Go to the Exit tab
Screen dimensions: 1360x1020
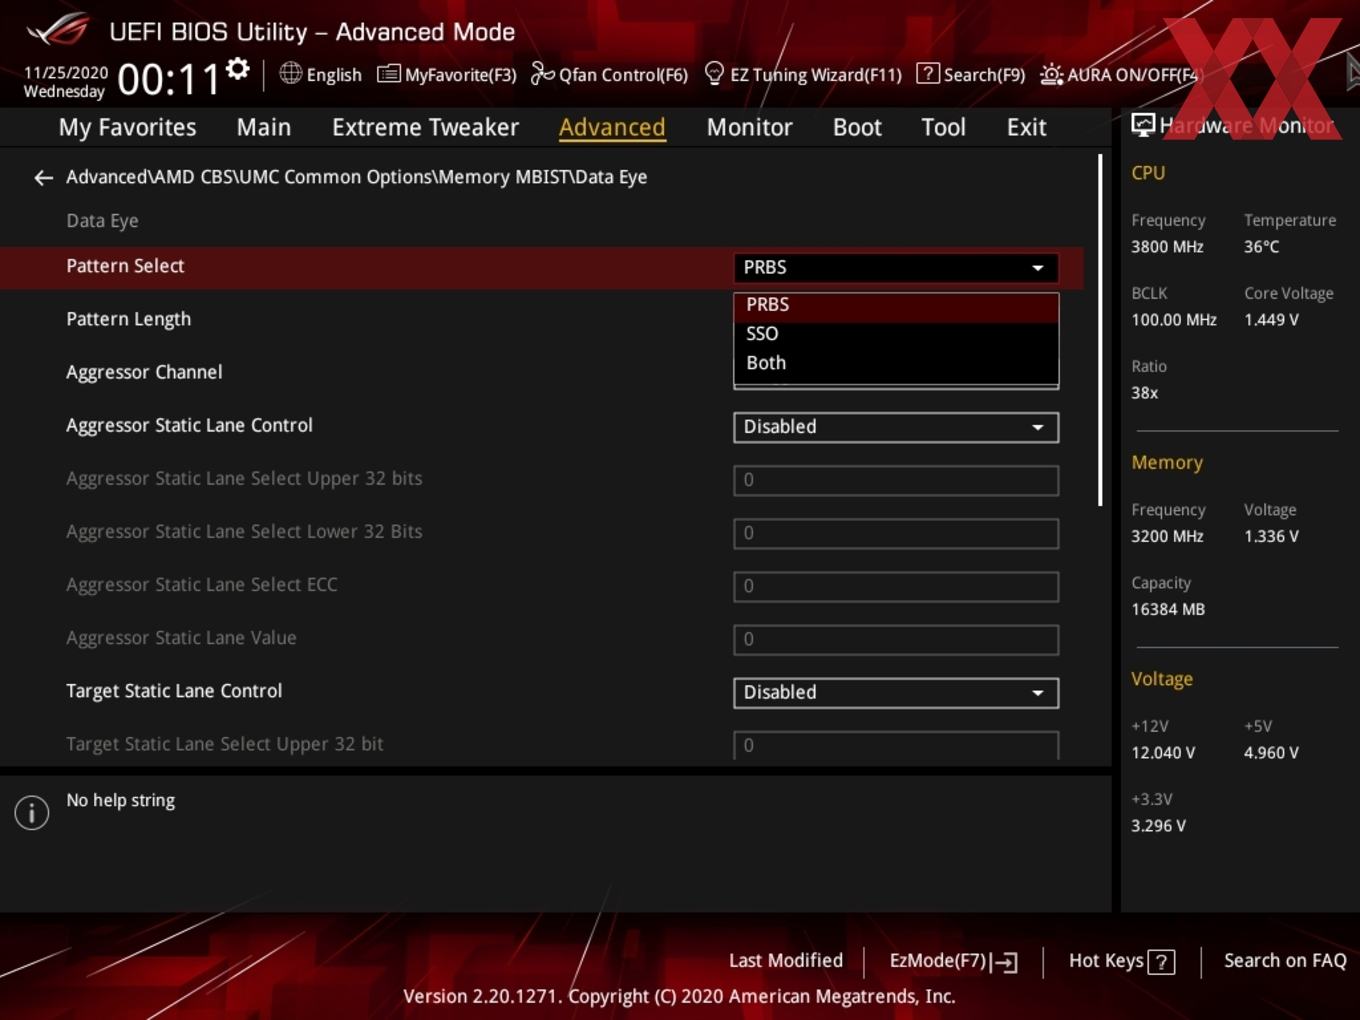pyautogui.click(x=1026, y=128)
